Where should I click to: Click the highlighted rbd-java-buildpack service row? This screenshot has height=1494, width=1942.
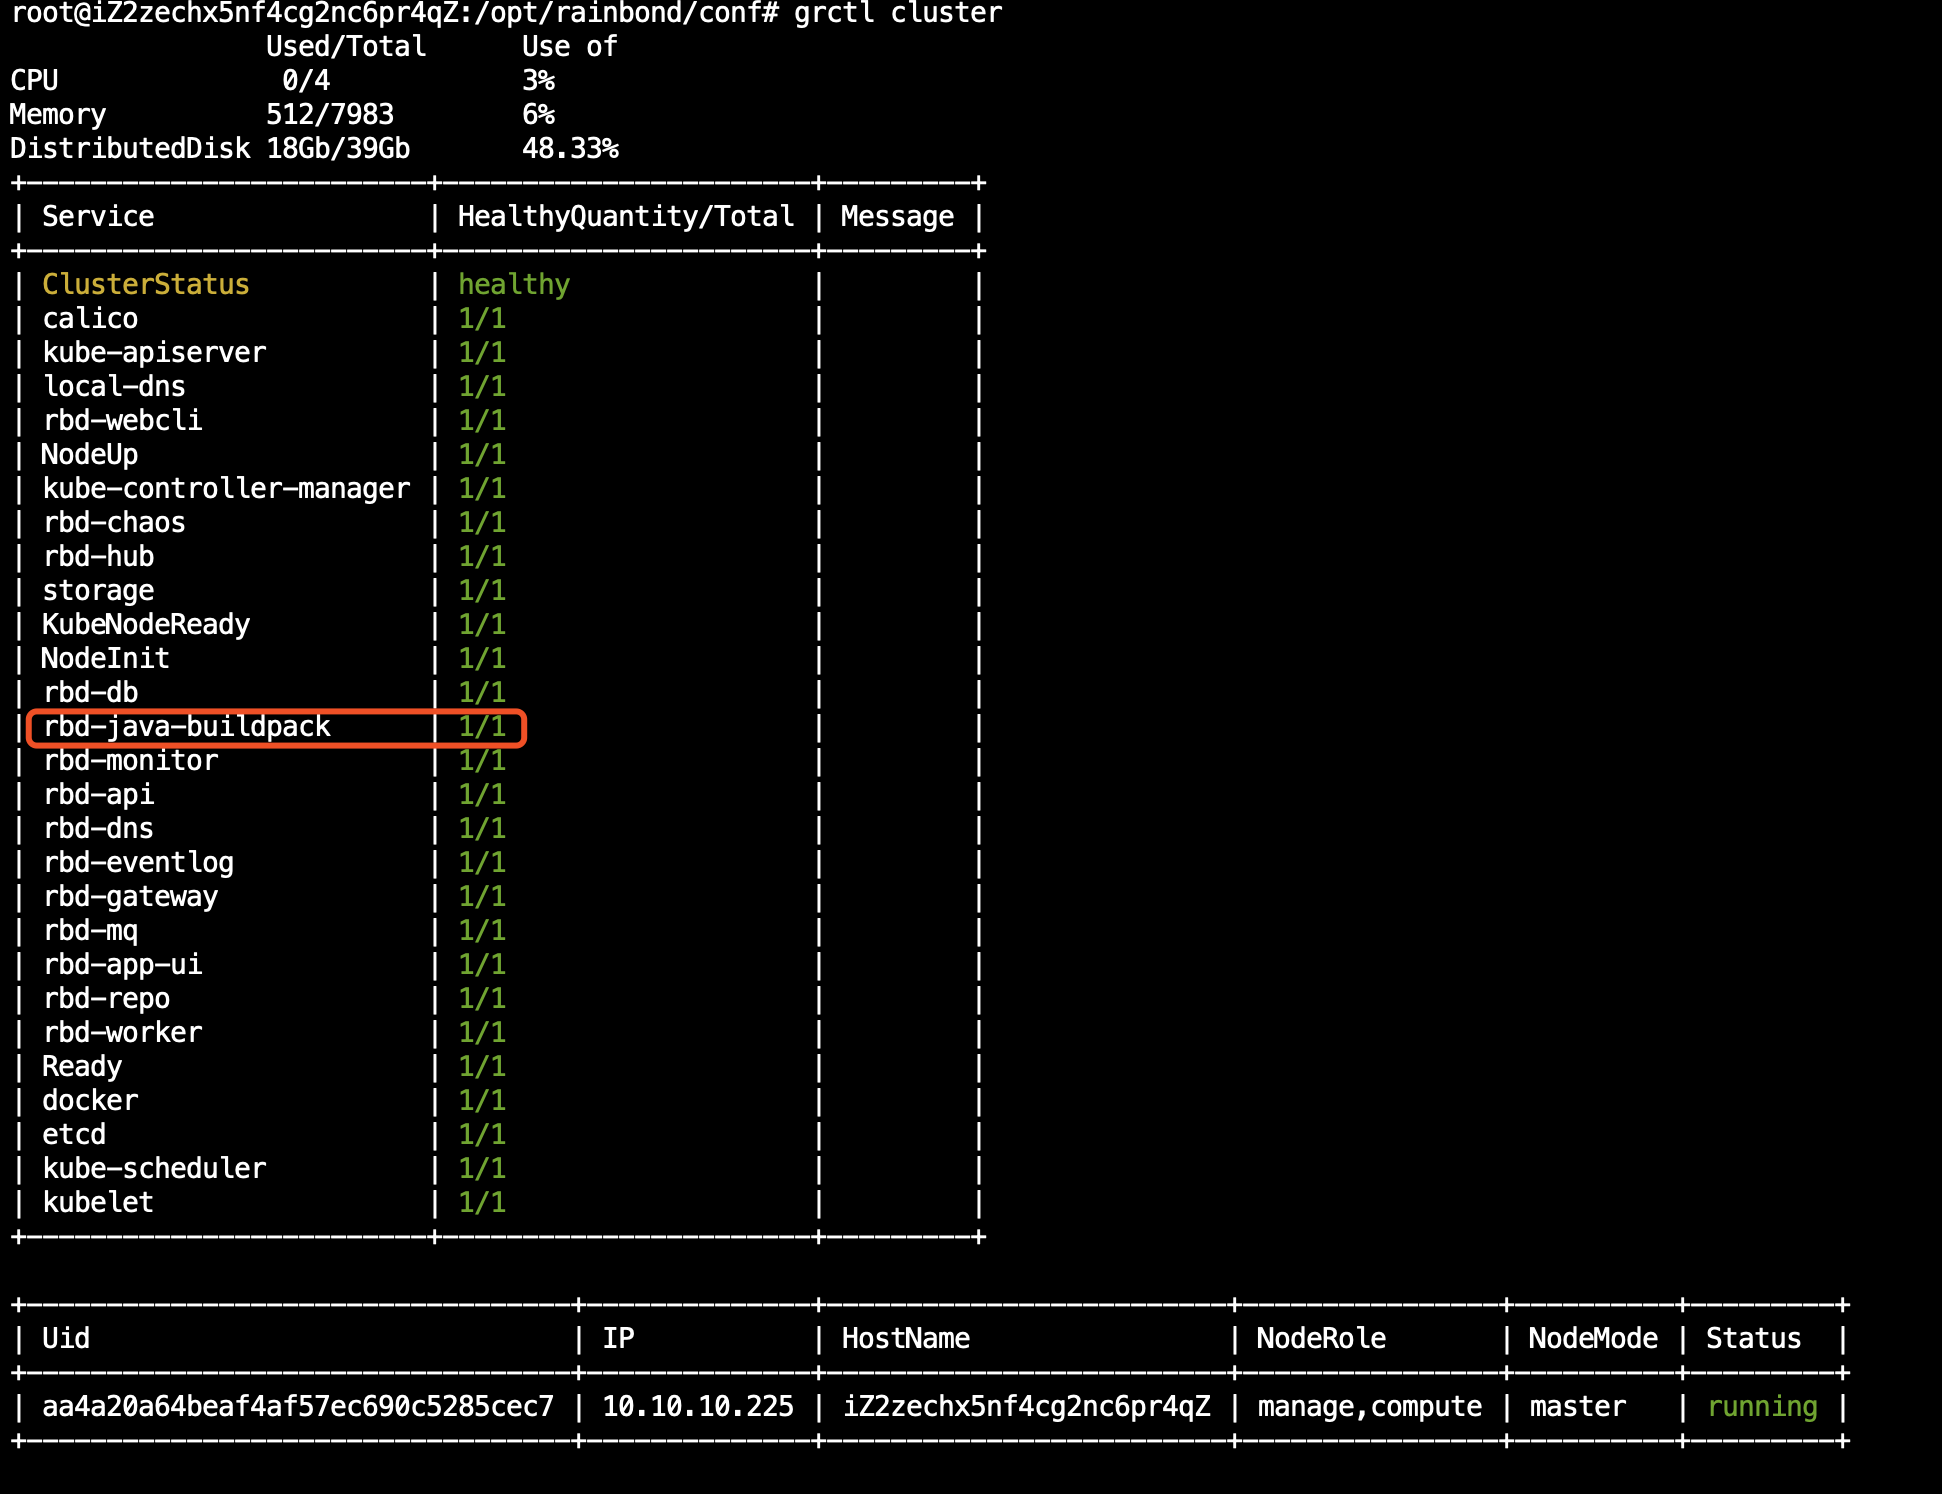tap(187, 727)
